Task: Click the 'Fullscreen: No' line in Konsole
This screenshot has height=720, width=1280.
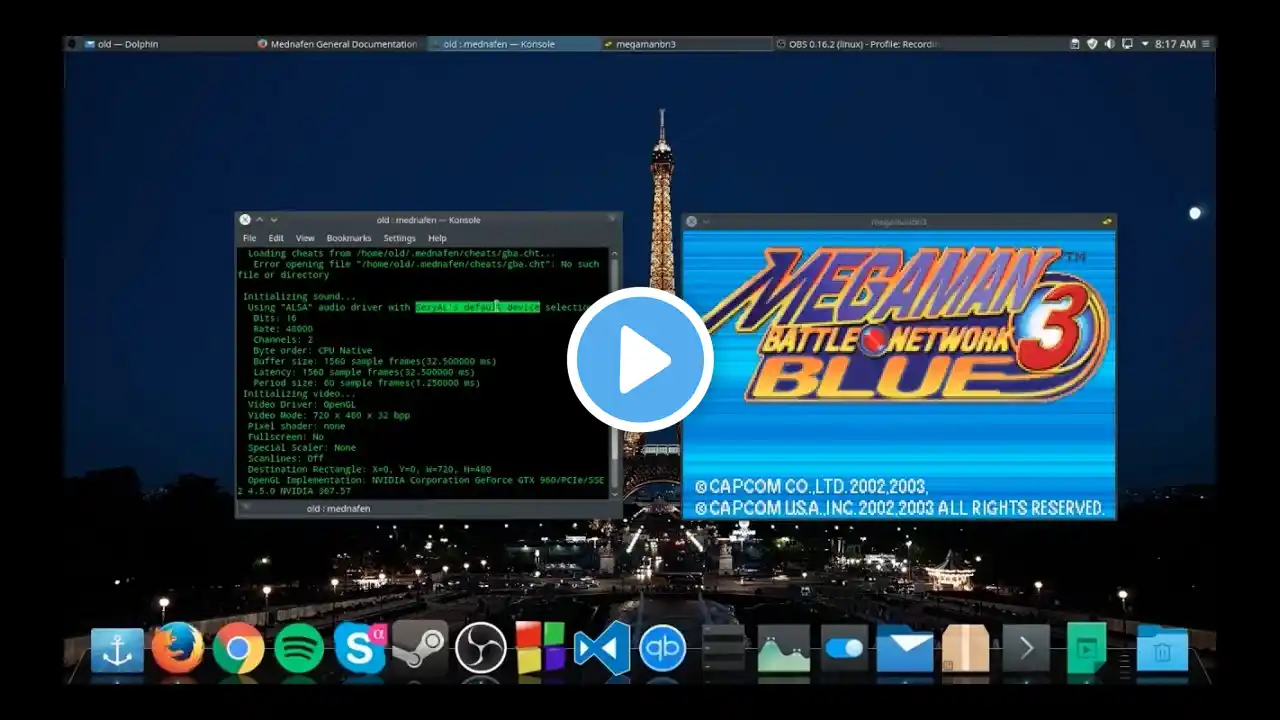Action: (286, 437)
